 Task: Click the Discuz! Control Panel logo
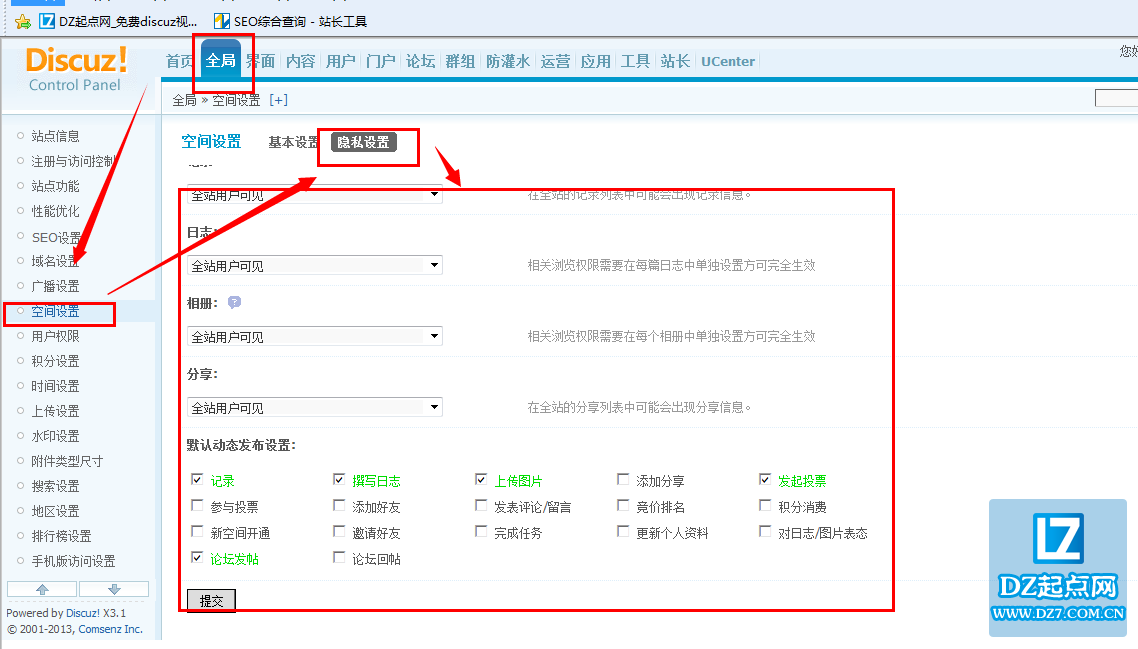(76, 70)
